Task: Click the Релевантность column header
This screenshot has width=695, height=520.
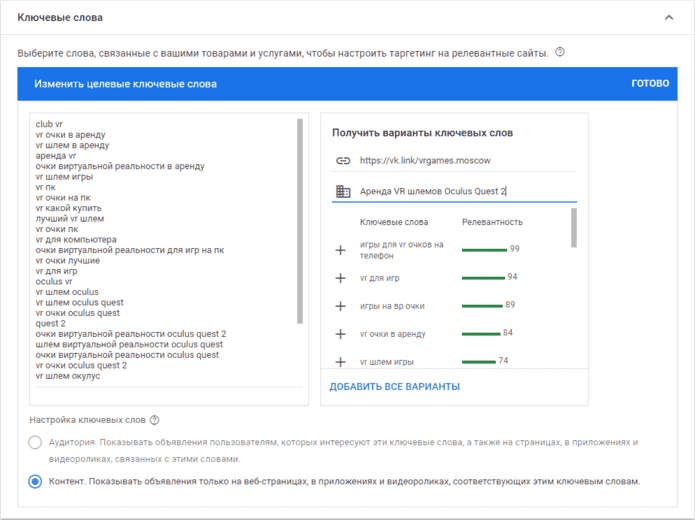Action: [492, 222]
